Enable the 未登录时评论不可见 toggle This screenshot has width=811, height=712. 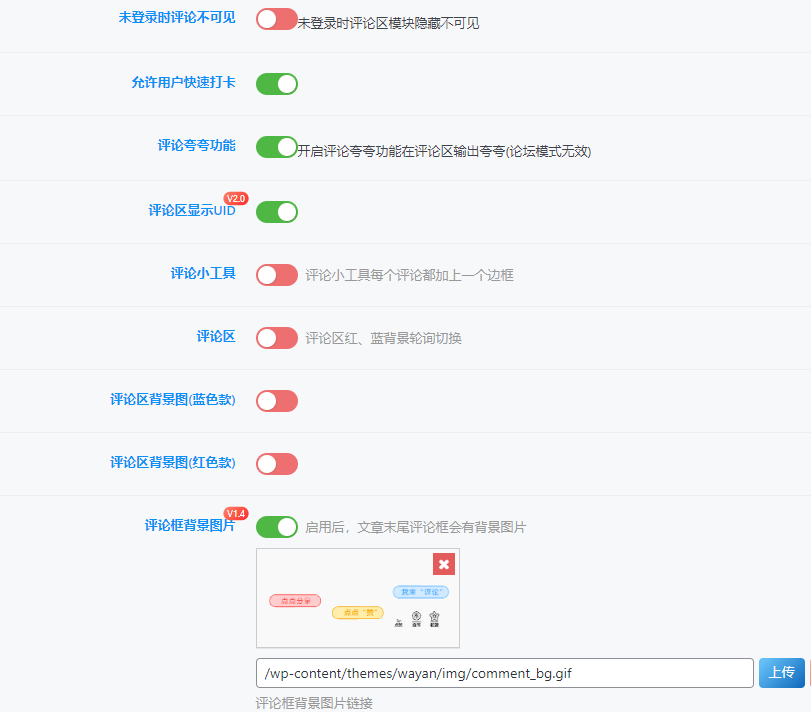click(277, 19)
